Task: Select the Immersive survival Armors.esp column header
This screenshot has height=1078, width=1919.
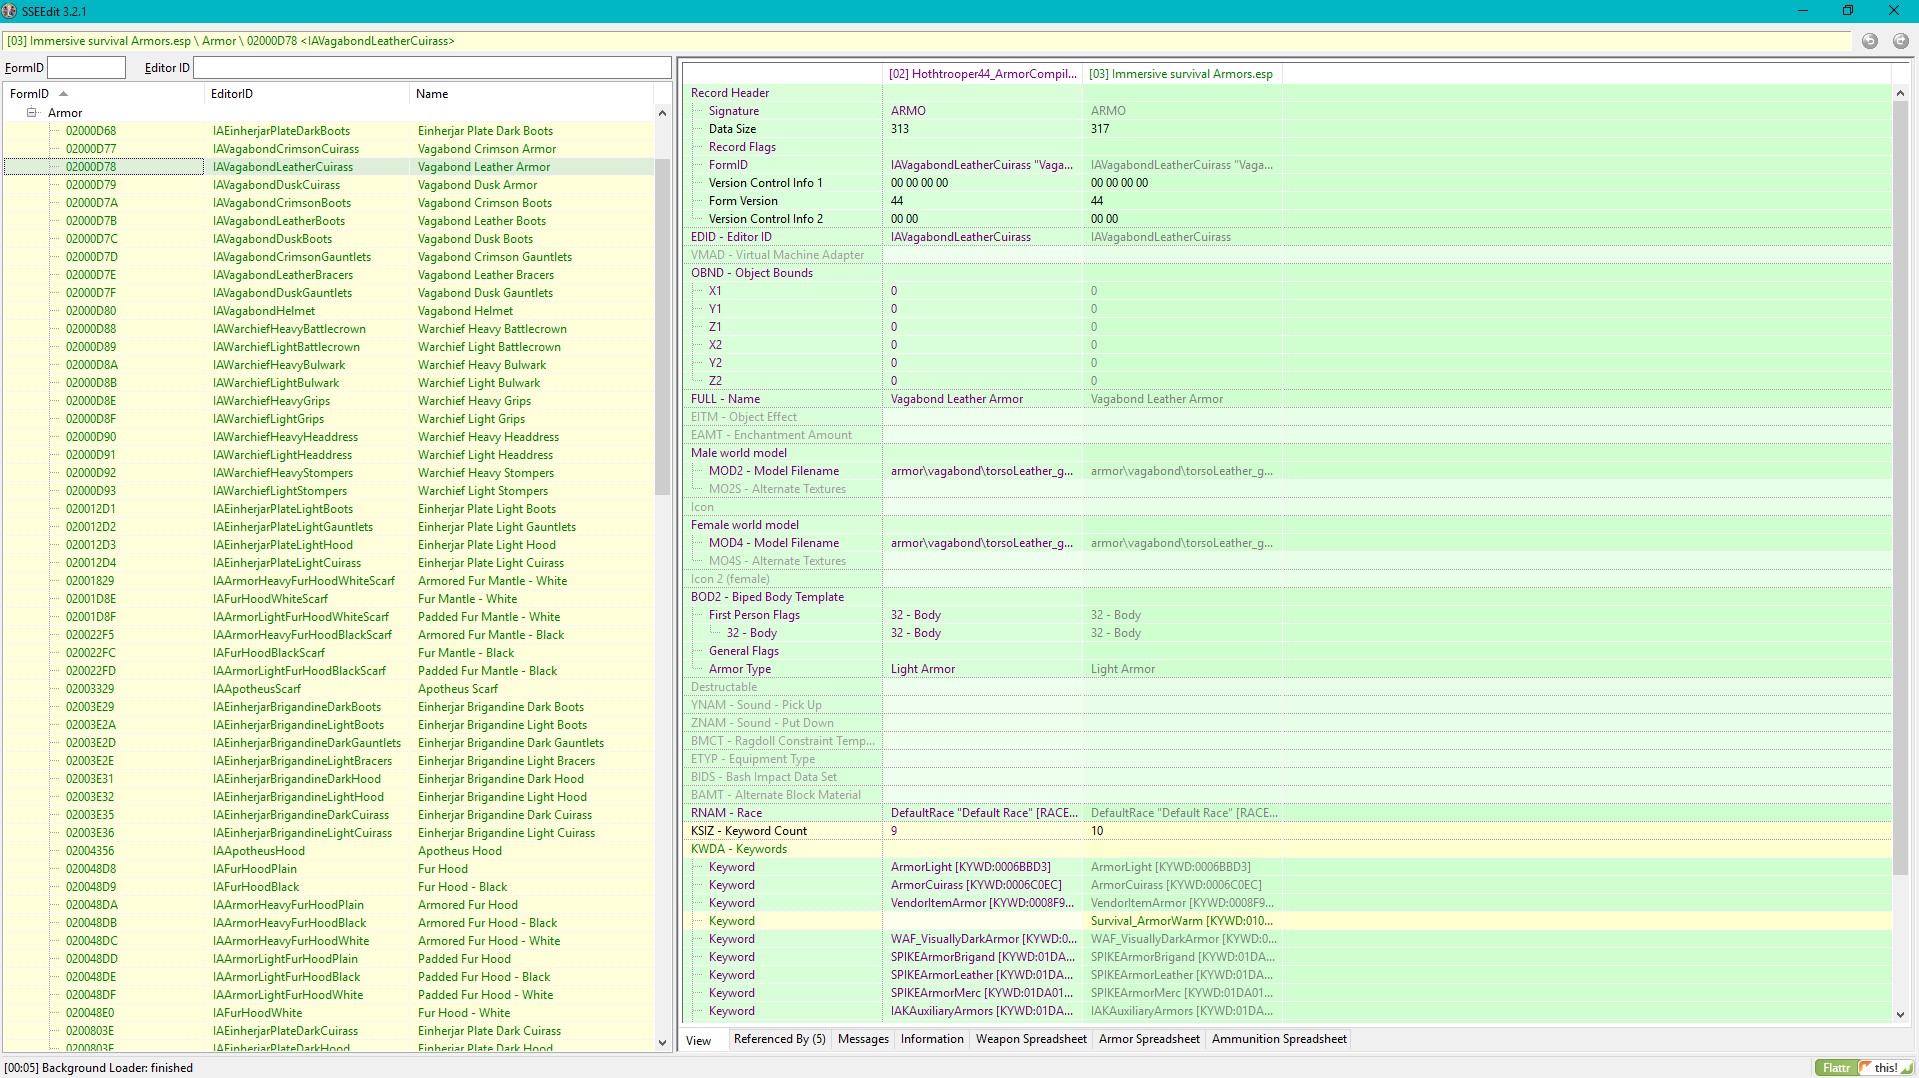Action: [x=1180, y=74]
